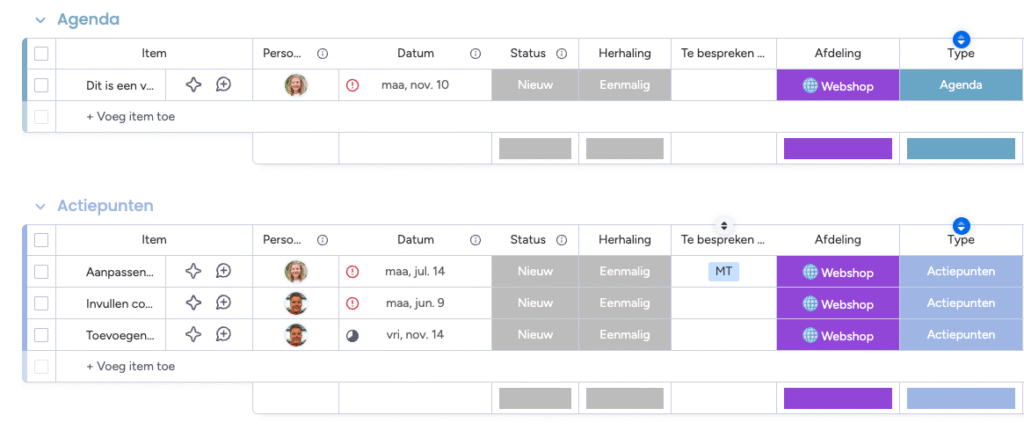Collapse the Actiepunten group chevron
This screenshot has height=445, width=1024.
coord(40,206)
